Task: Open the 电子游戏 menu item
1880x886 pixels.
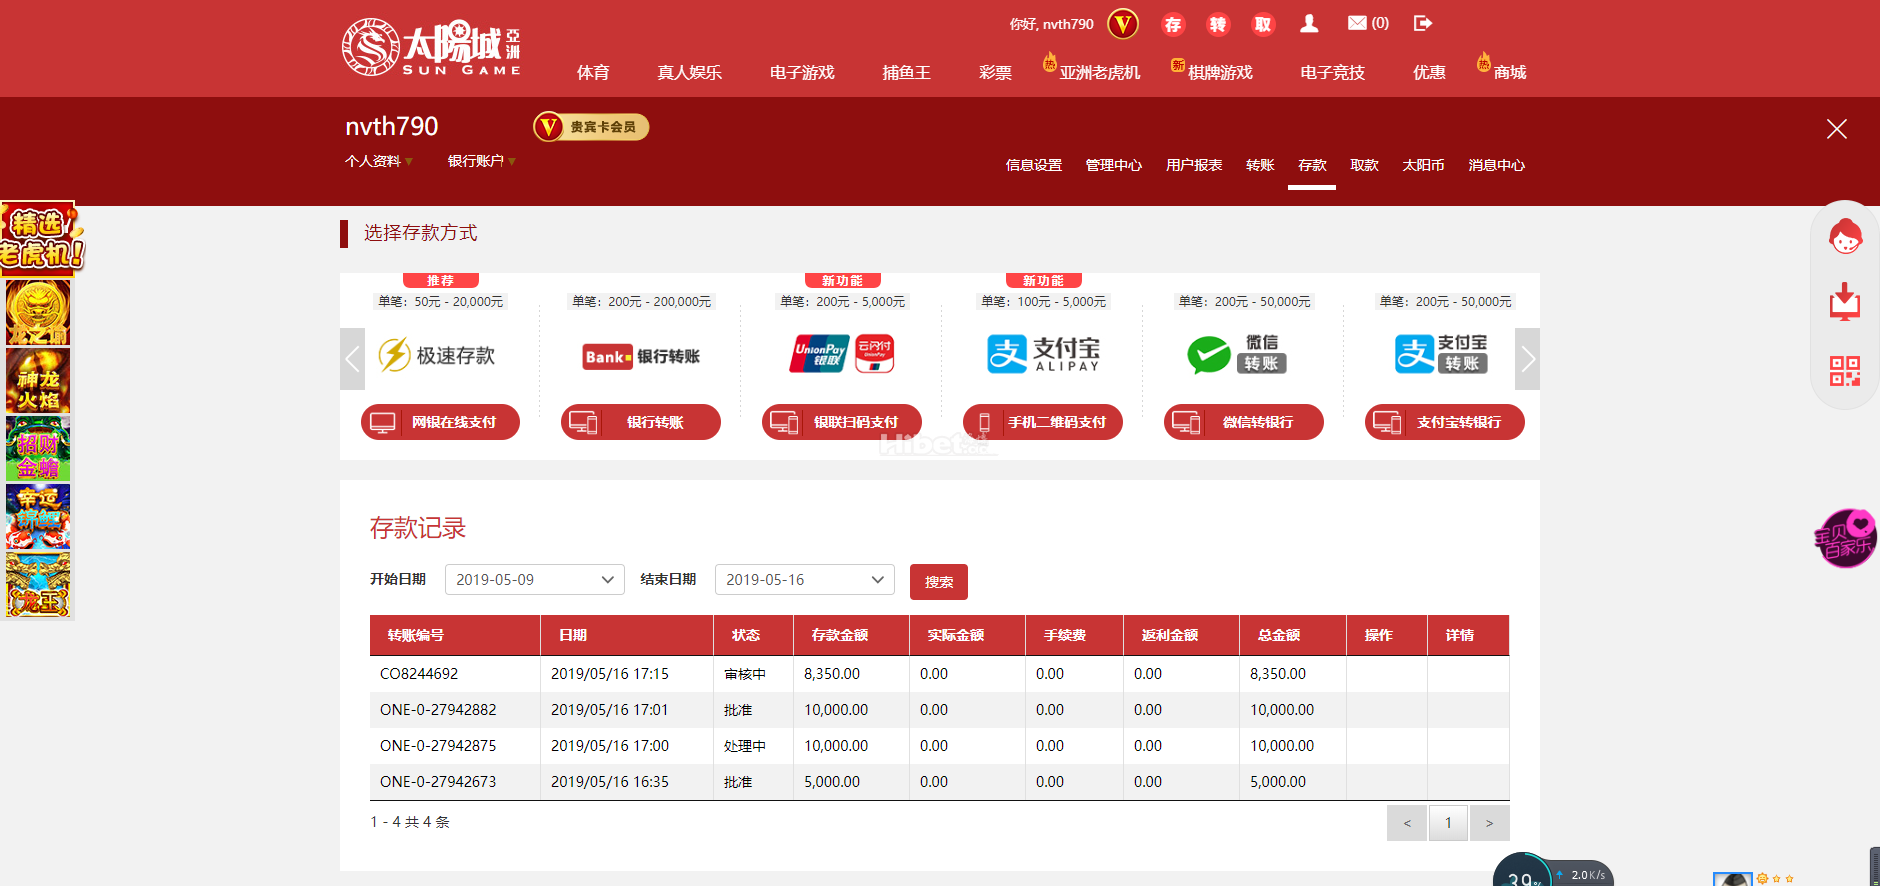Action: point(802,72)
